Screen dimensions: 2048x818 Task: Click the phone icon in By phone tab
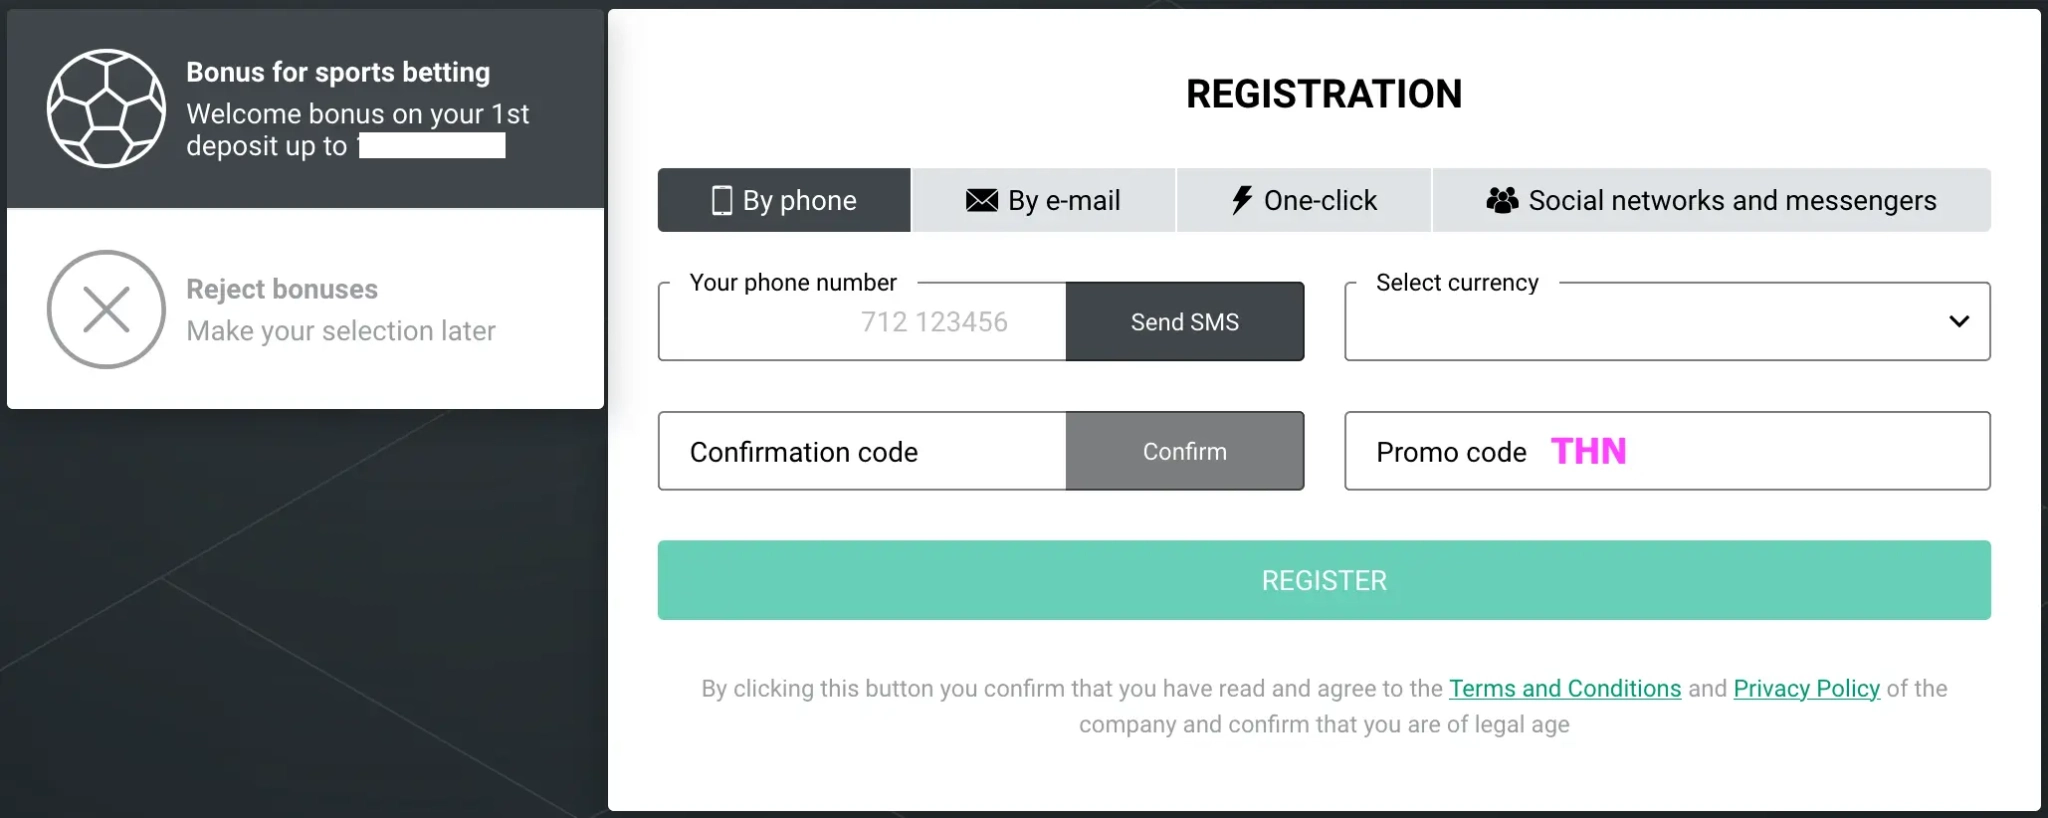[x=721, y=200]
